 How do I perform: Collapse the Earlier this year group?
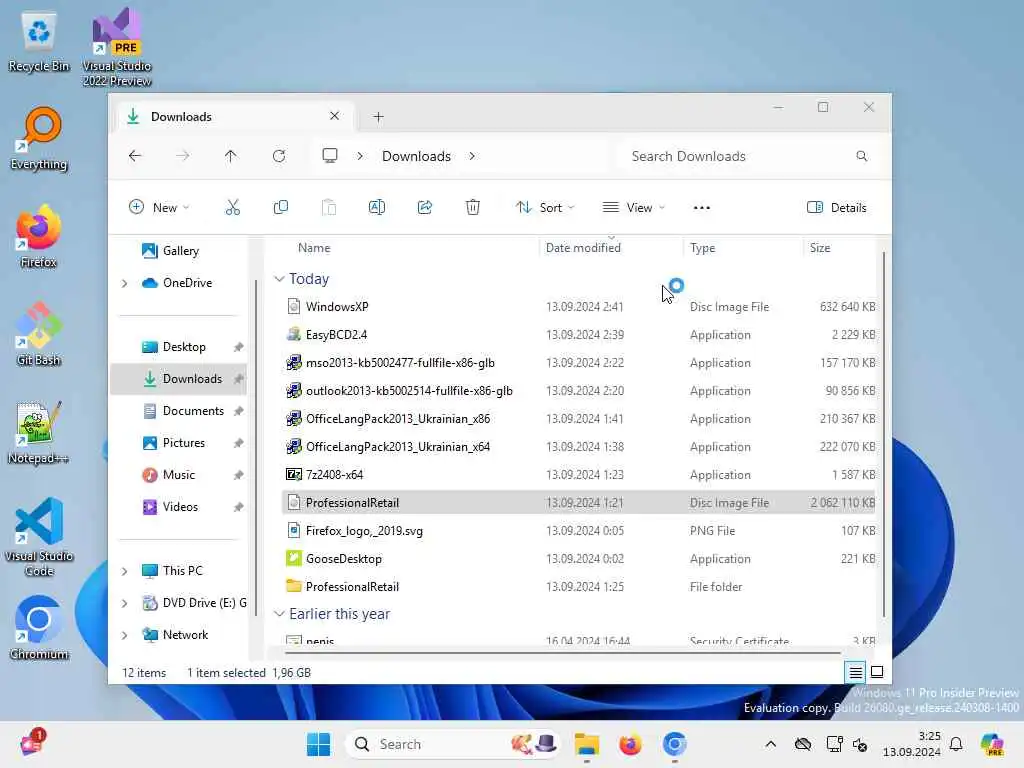pos(279,614)
